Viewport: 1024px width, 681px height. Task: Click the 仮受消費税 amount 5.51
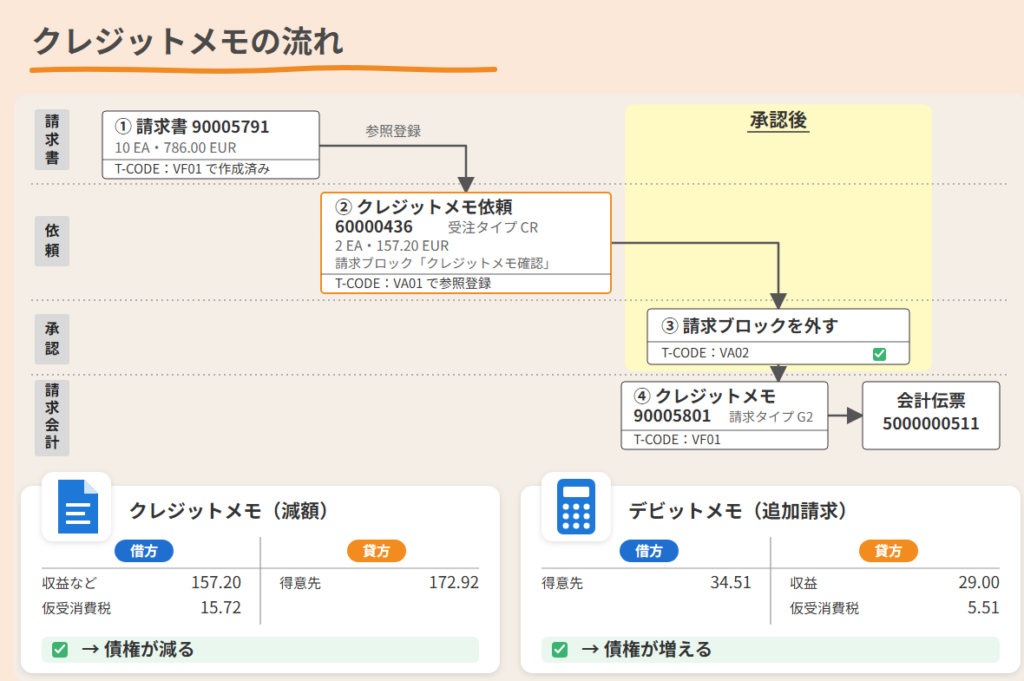[x=984, y=608]
